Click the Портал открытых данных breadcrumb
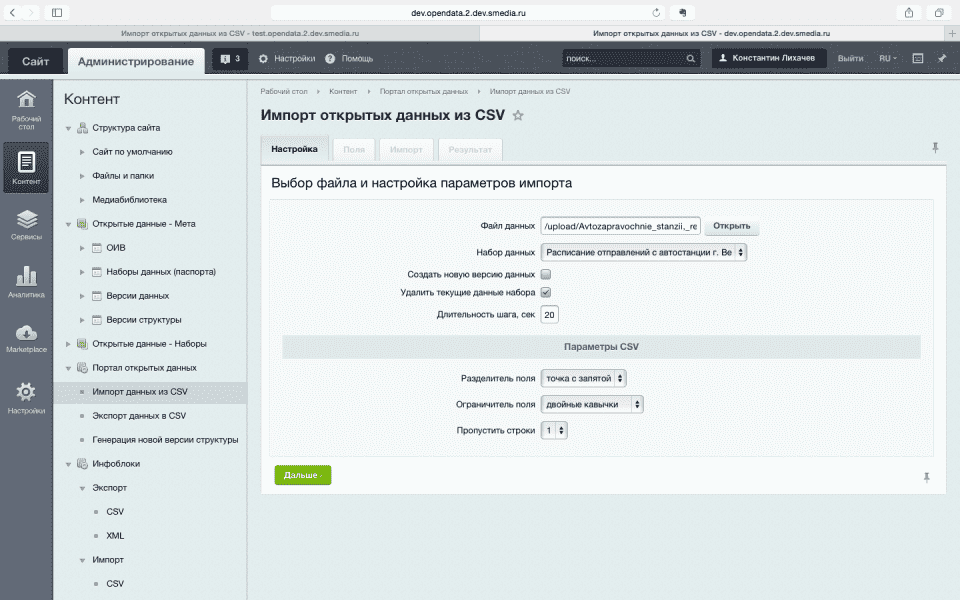 coord(424,91)
